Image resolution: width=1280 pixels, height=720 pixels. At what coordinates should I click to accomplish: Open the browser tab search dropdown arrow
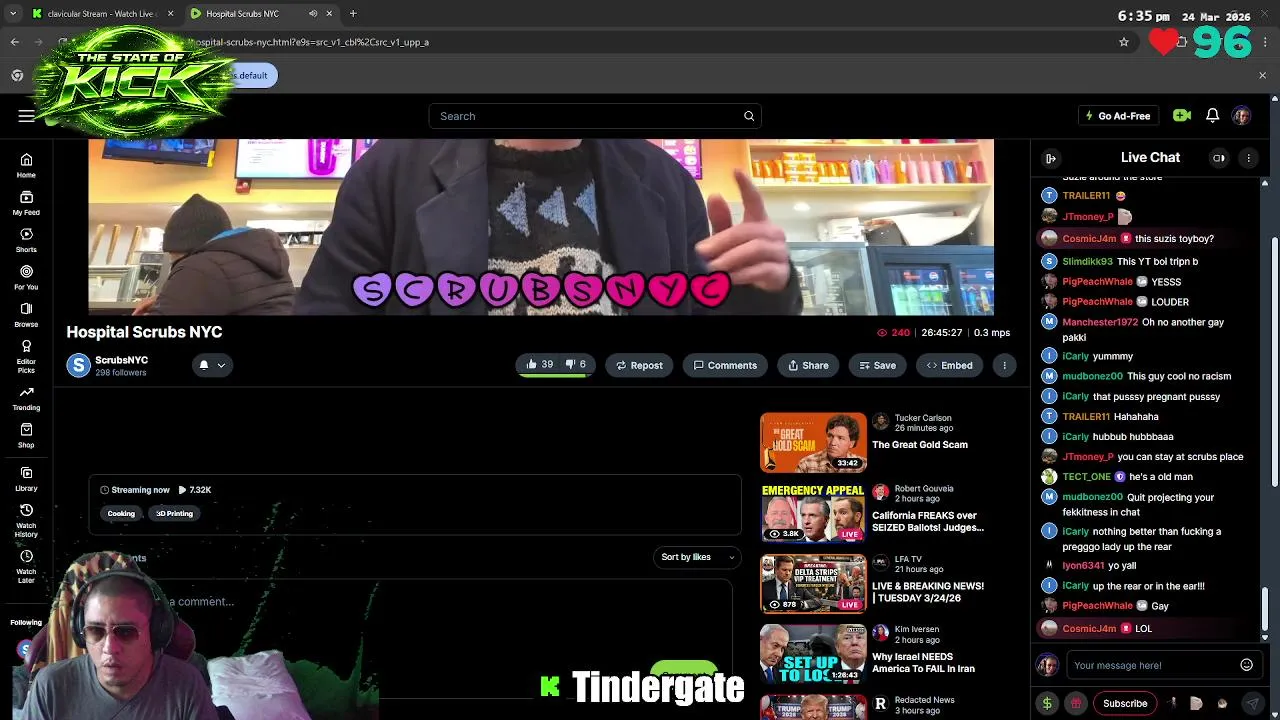[13, 13]
